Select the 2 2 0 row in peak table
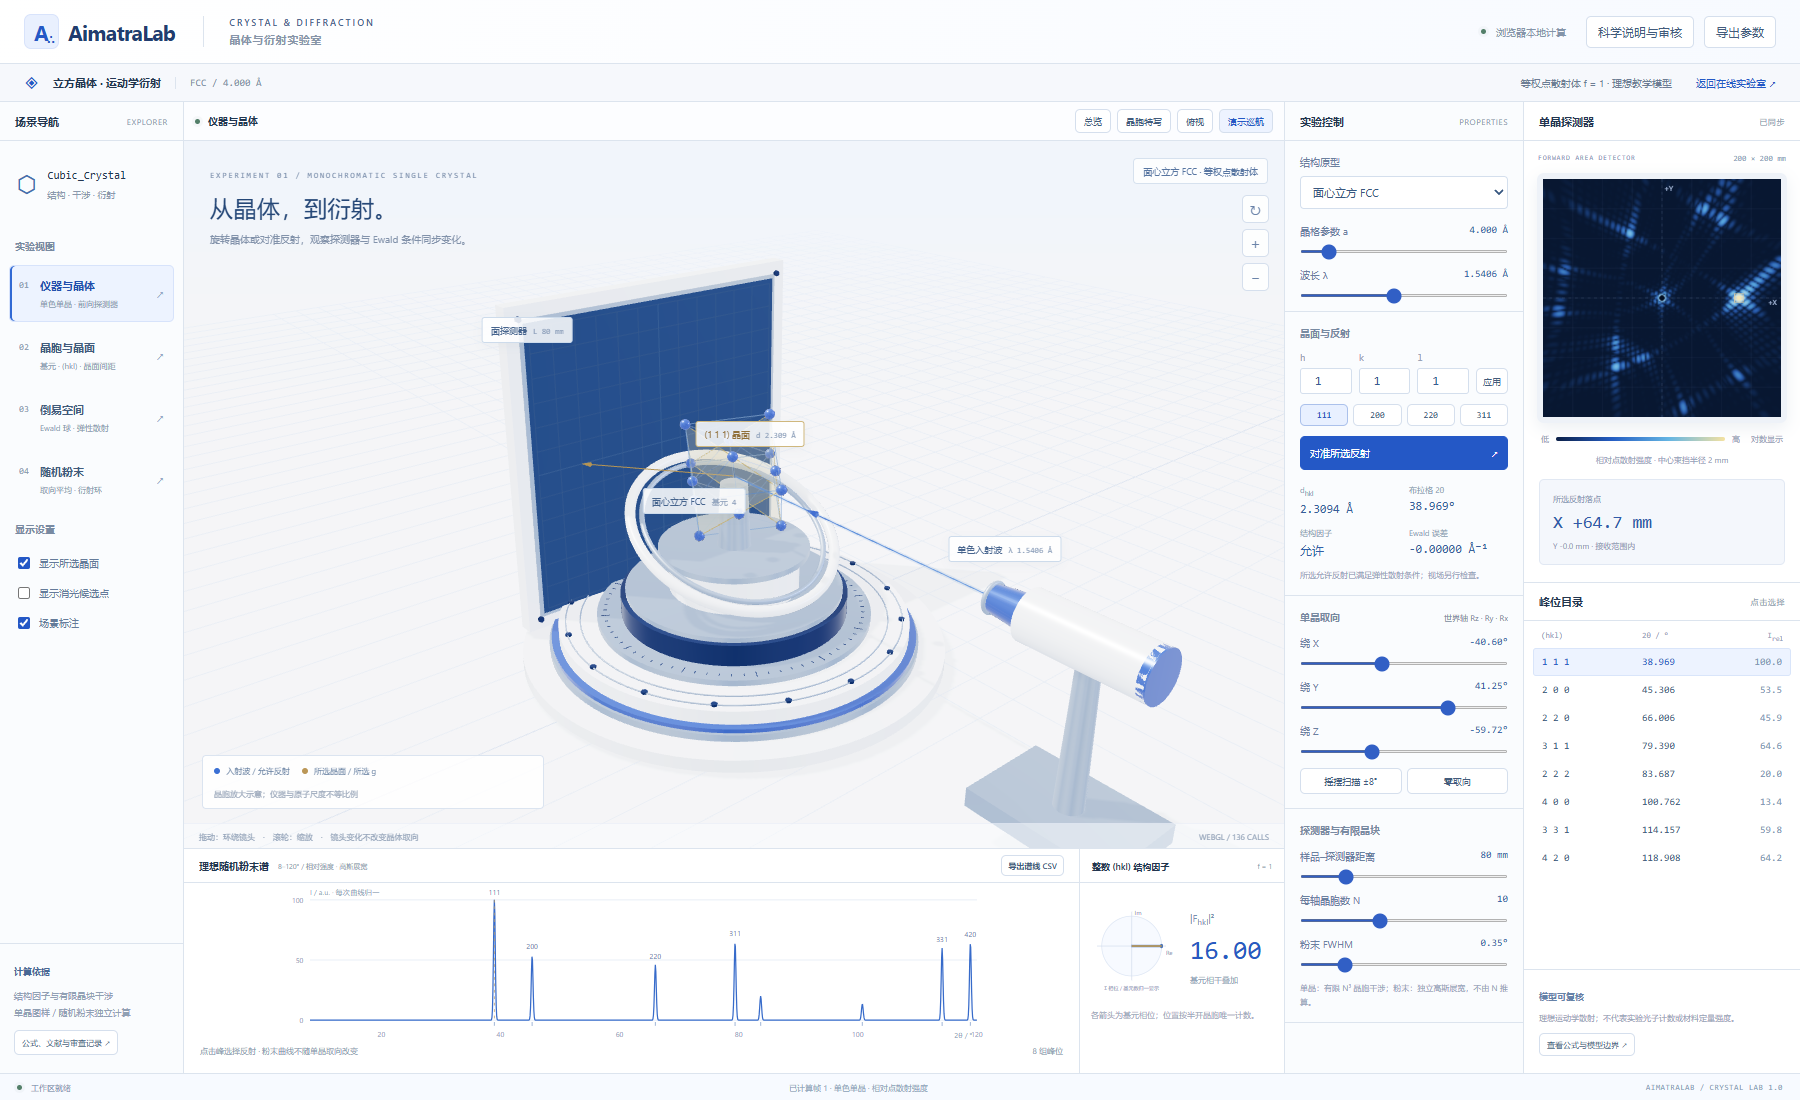Image resolution: width=1800 pixels, height=1100 pixels. tap(1662, 718)
